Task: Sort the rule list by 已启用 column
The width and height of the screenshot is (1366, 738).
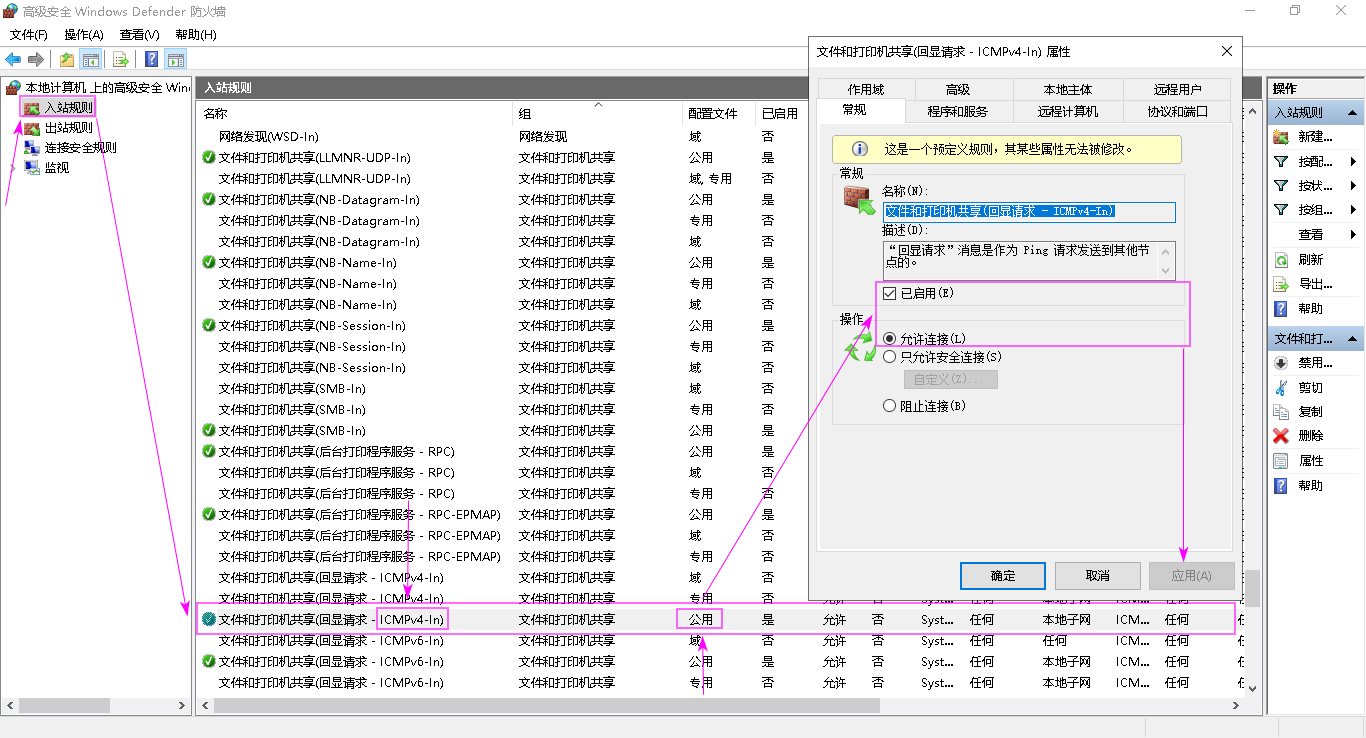Action: (x=780, y=113)
